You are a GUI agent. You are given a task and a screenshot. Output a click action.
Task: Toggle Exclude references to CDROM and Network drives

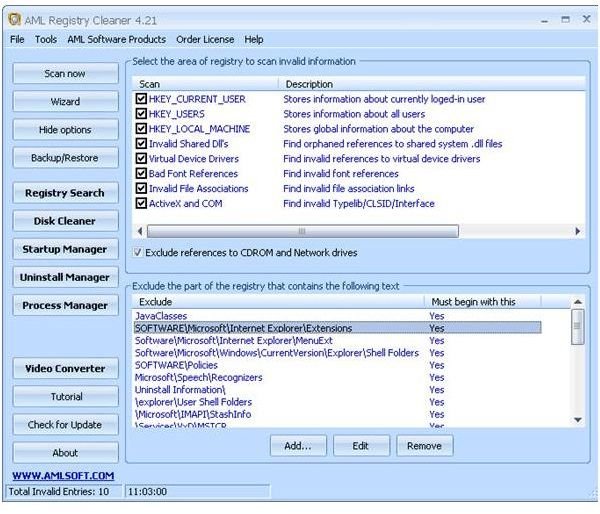(x=137, y=253)
